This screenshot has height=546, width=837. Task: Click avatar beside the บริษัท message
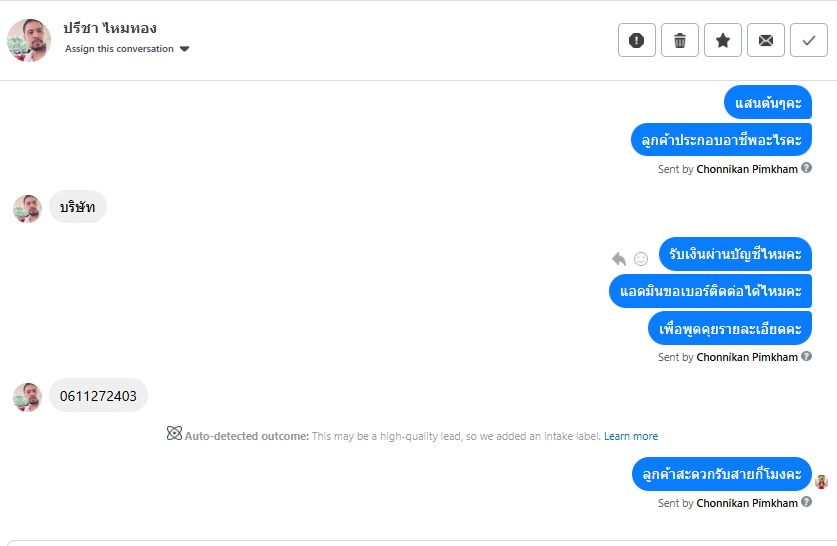coord(27,208)
